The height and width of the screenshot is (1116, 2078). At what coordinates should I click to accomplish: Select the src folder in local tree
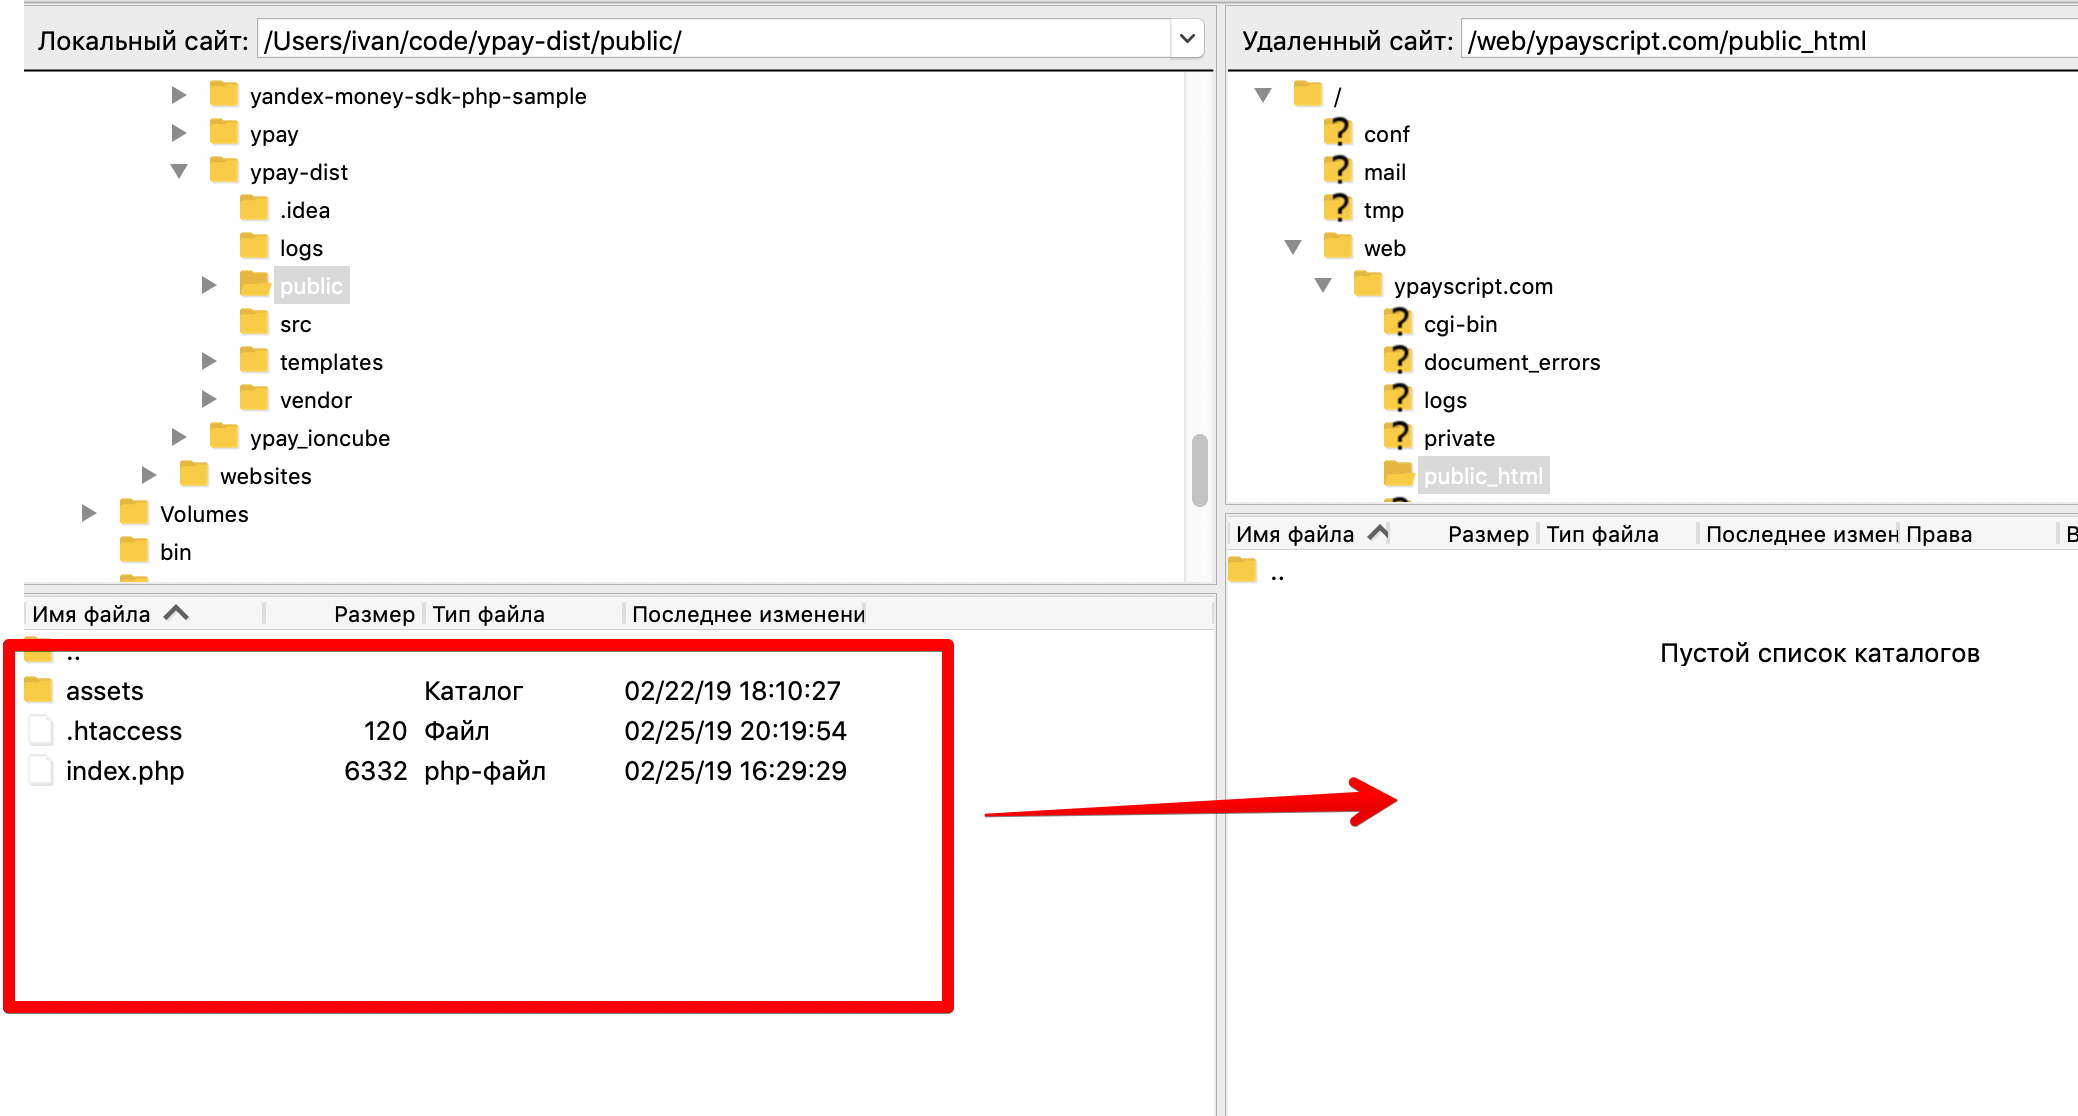295,324
